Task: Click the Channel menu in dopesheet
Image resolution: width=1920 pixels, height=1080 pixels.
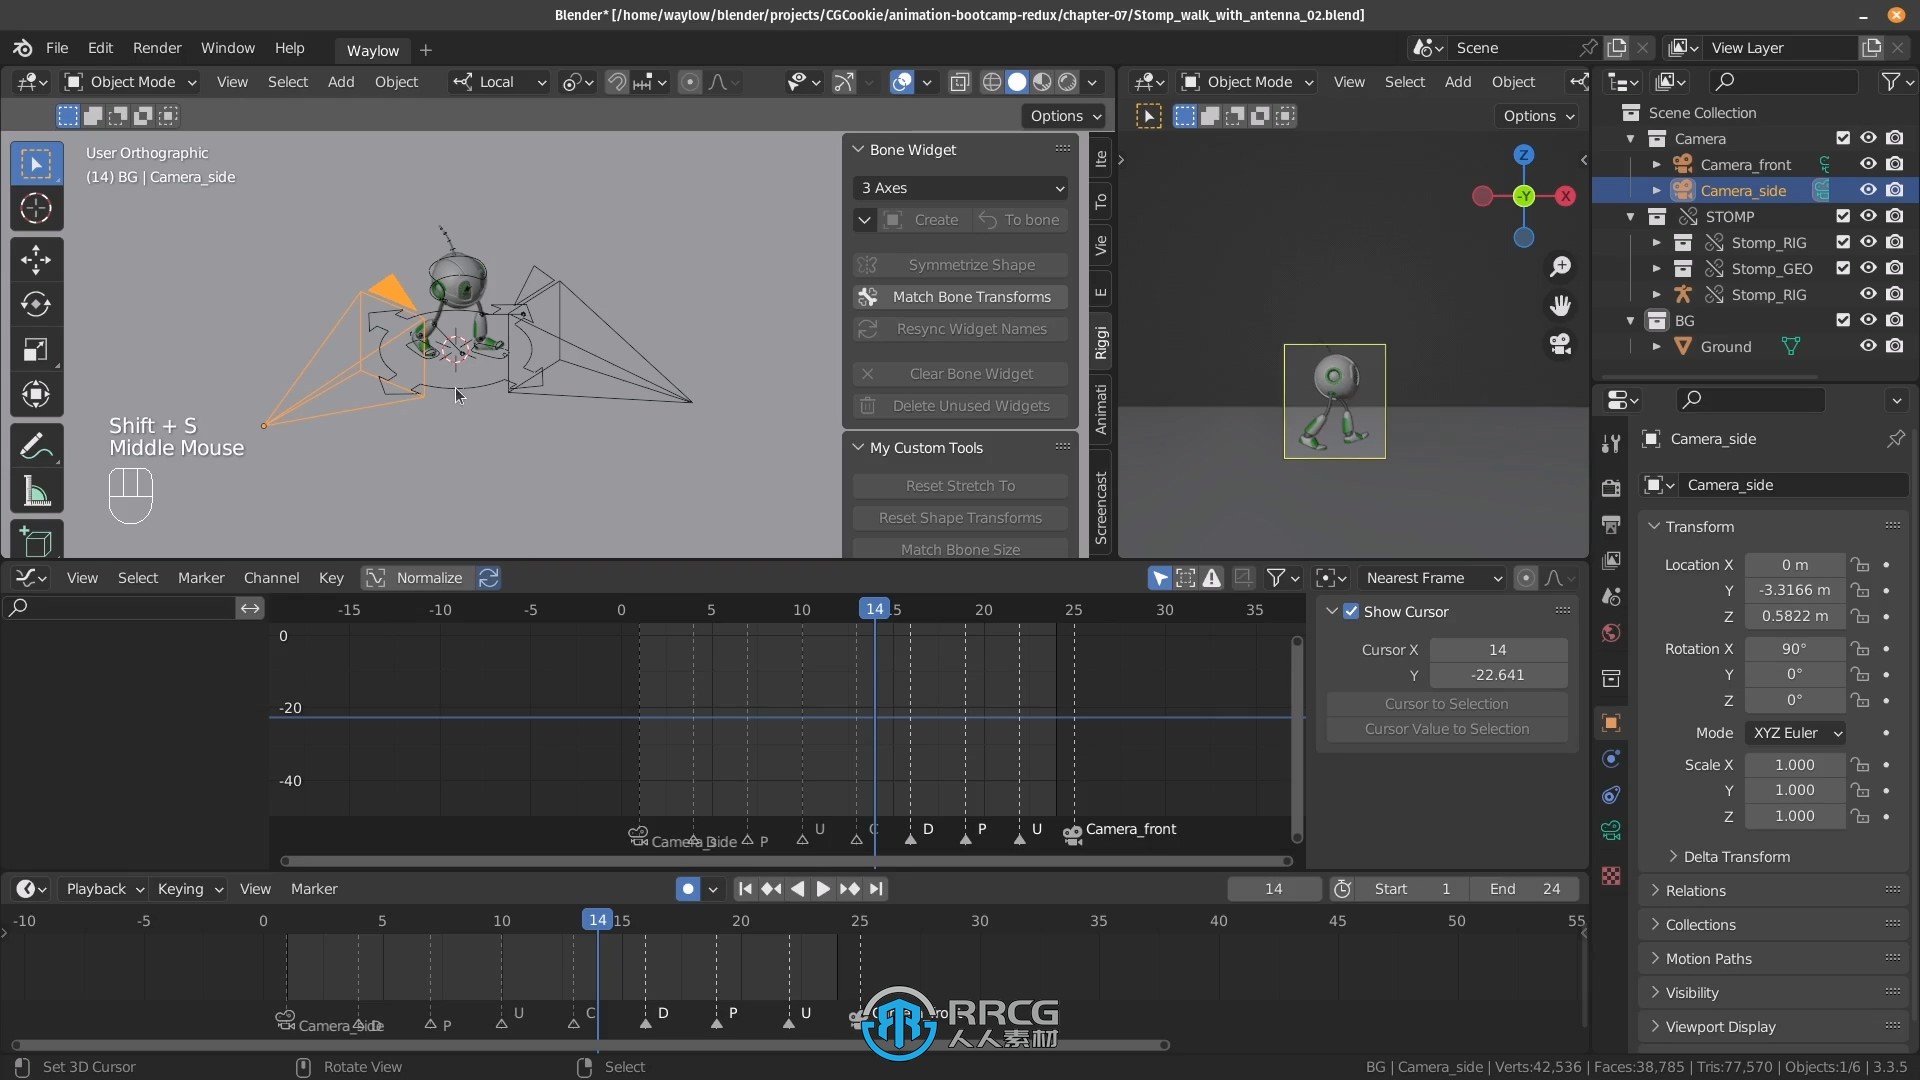Action: tap(270, 576)
